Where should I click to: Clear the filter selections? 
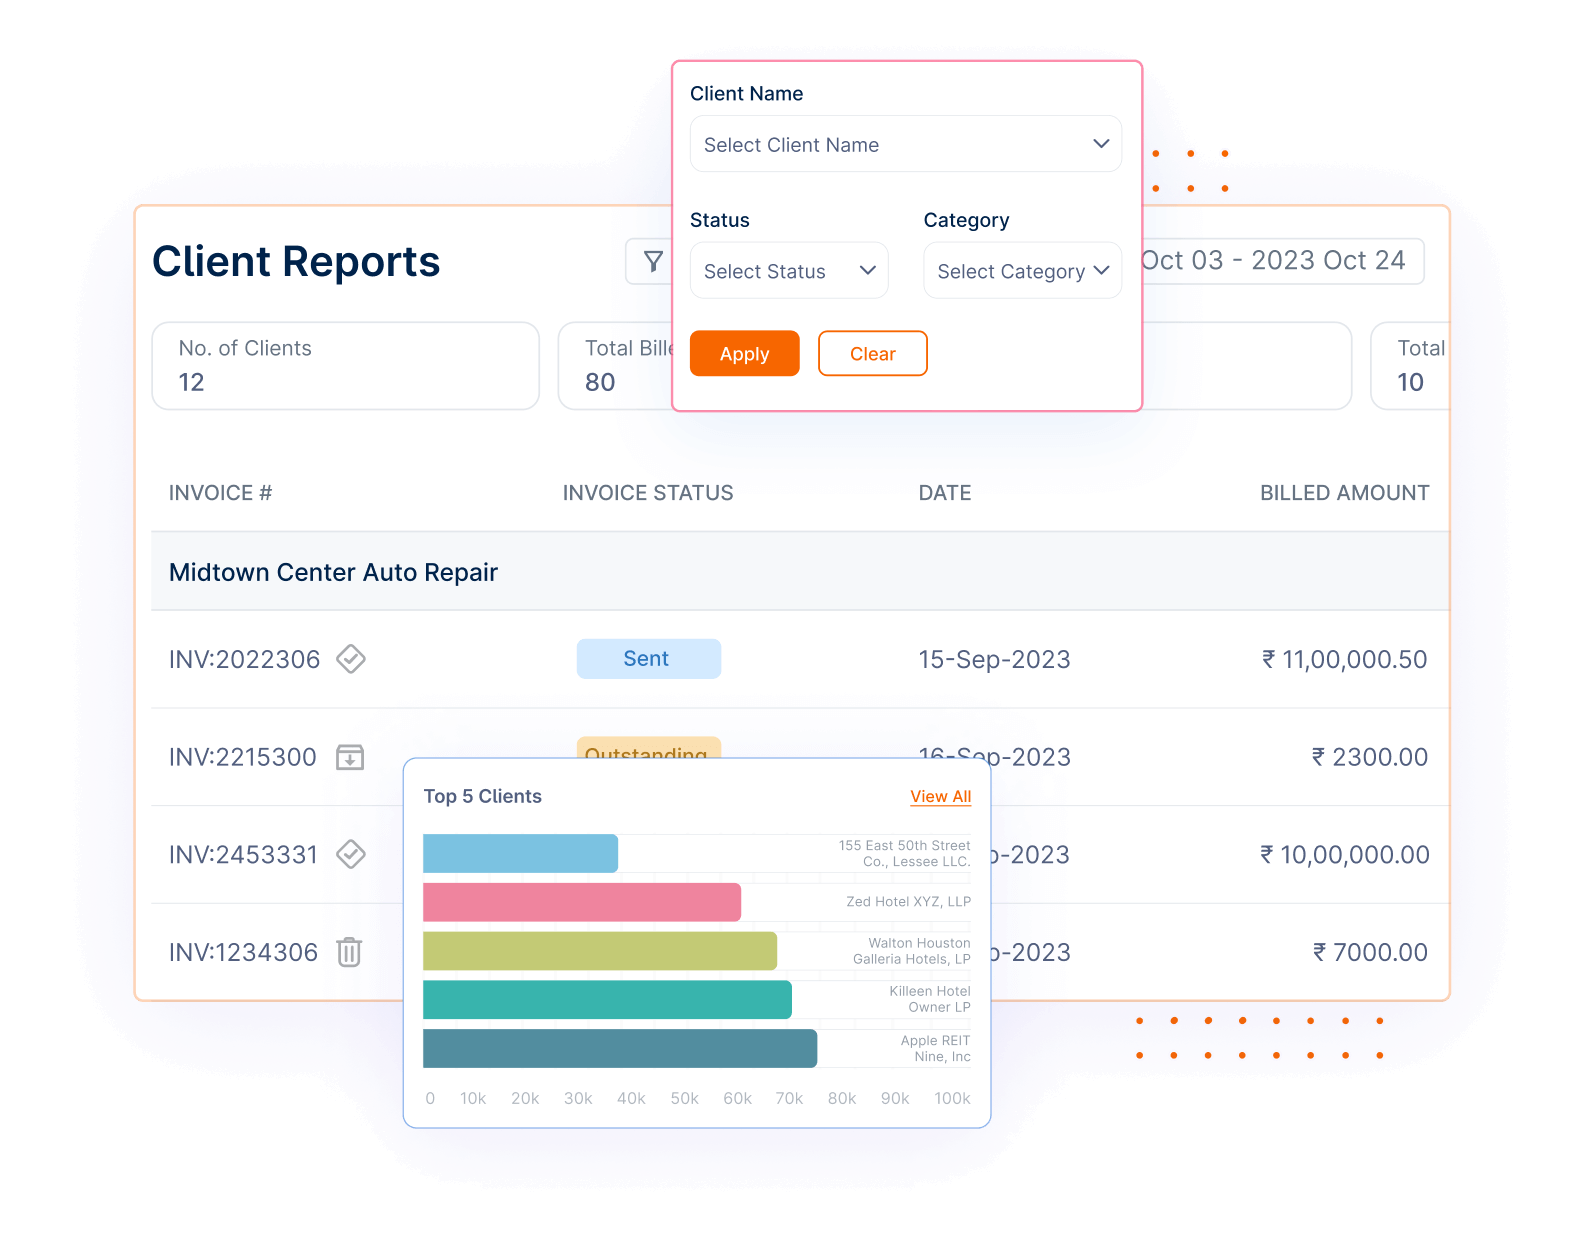[873, 353]
